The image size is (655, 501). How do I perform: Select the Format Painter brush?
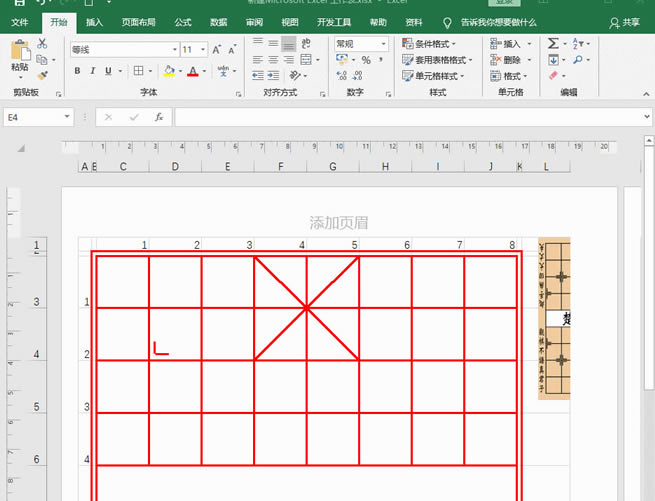[x=42, y=74]
